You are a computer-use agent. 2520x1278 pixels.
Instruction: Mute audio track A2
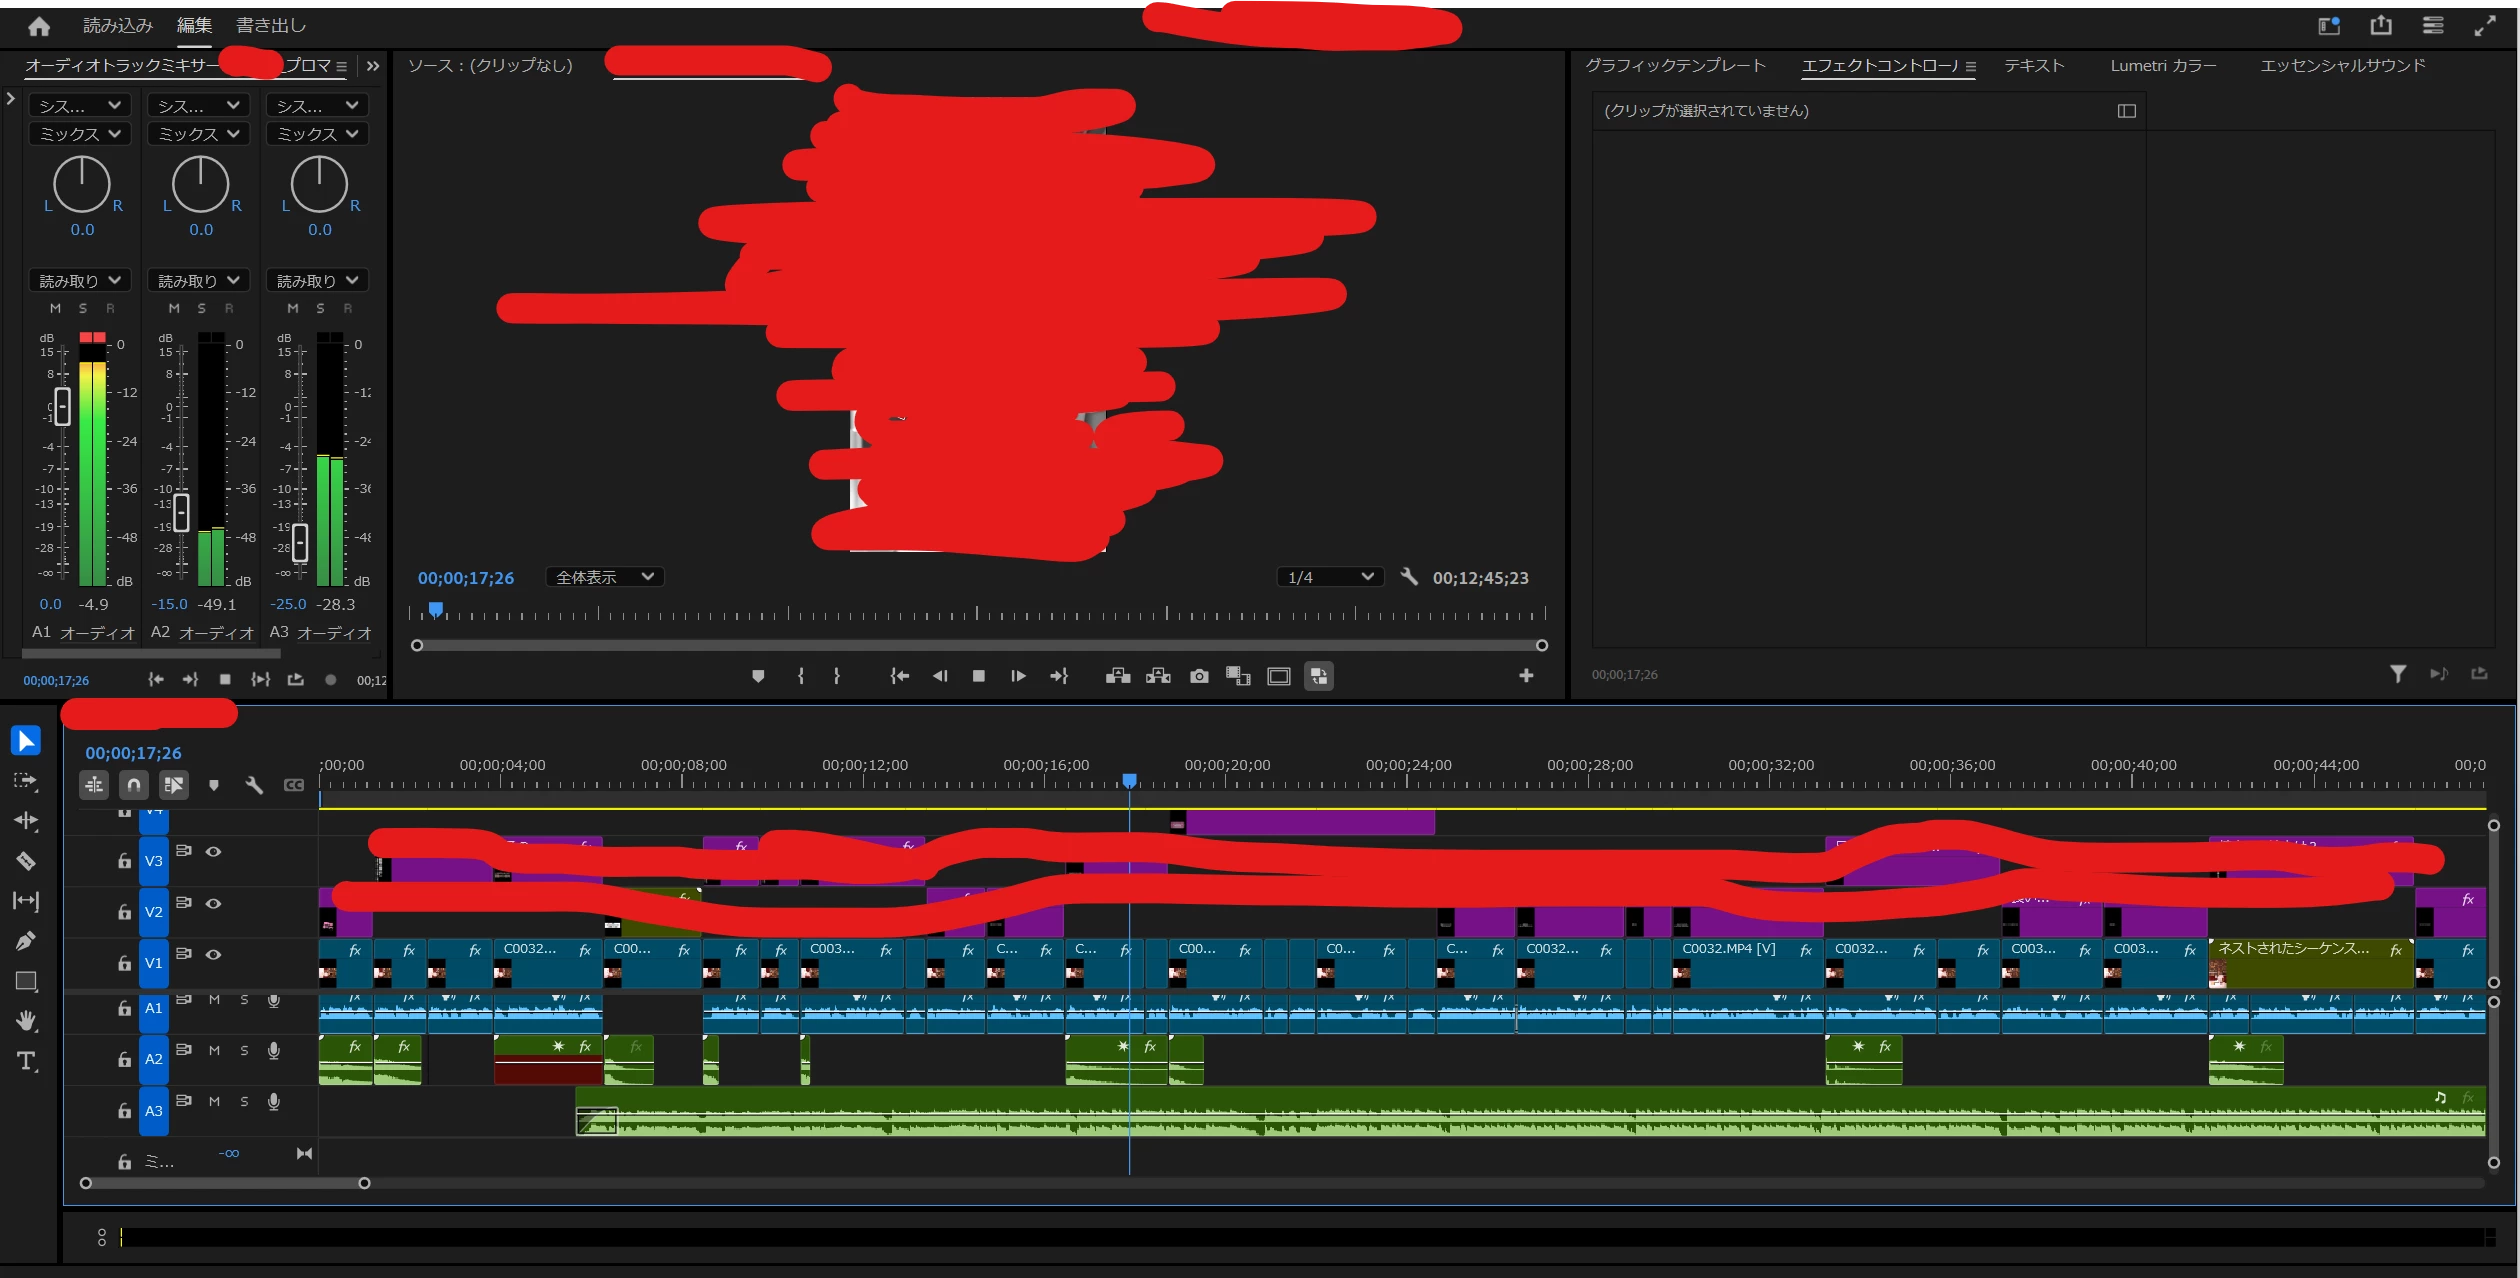coord(214,1051)
